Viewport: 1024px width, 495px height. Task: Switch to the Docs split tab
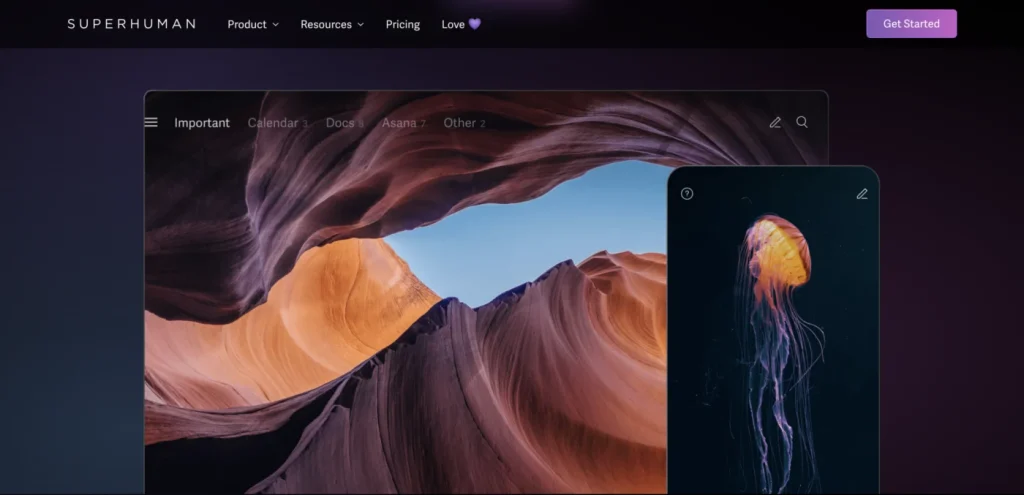345,123
